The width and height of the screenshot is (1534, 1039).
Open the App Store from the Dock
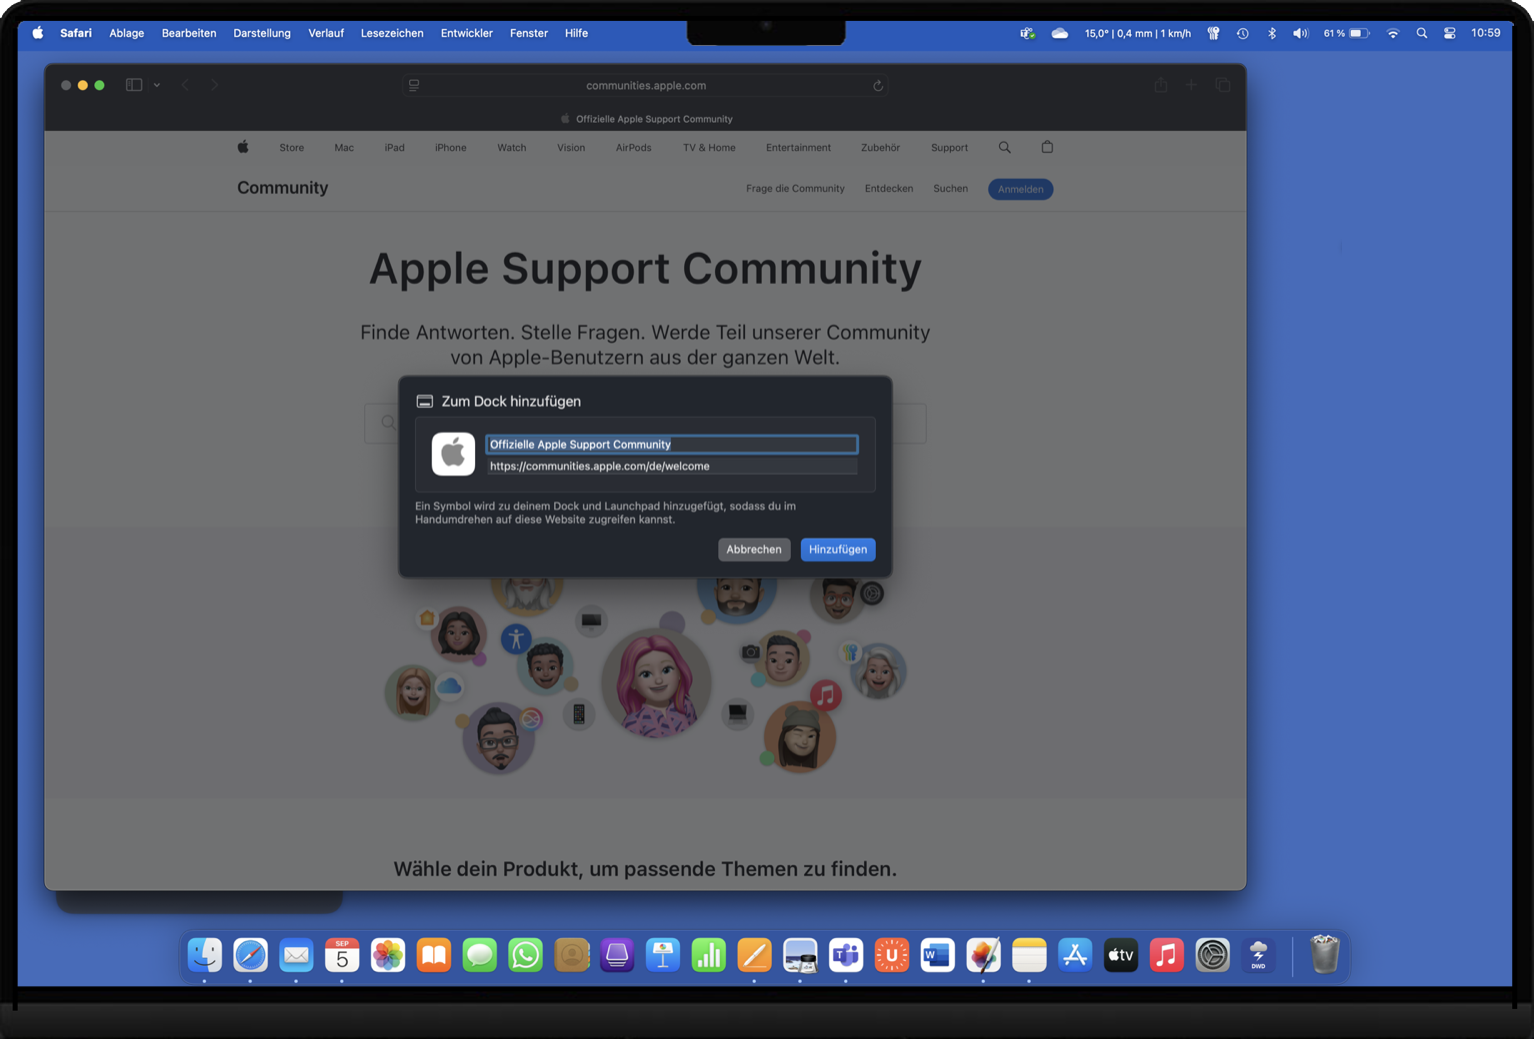[1075, 955]
